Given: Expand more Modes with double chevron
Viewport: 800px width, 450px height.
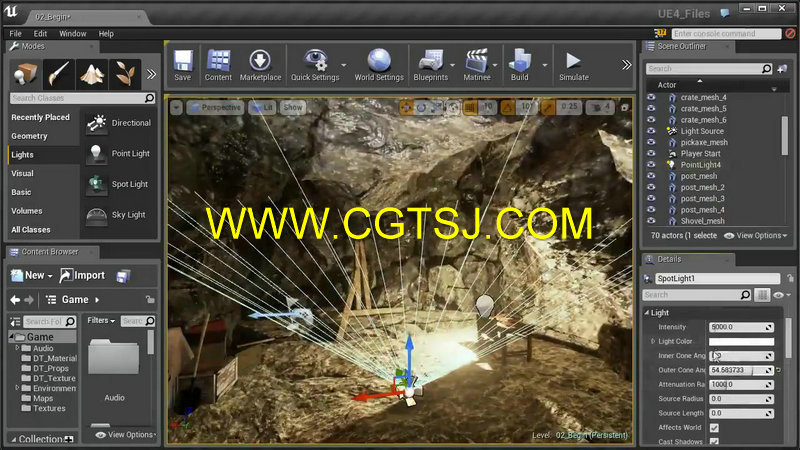Looking at the screenshot, I should coord(151,74).
